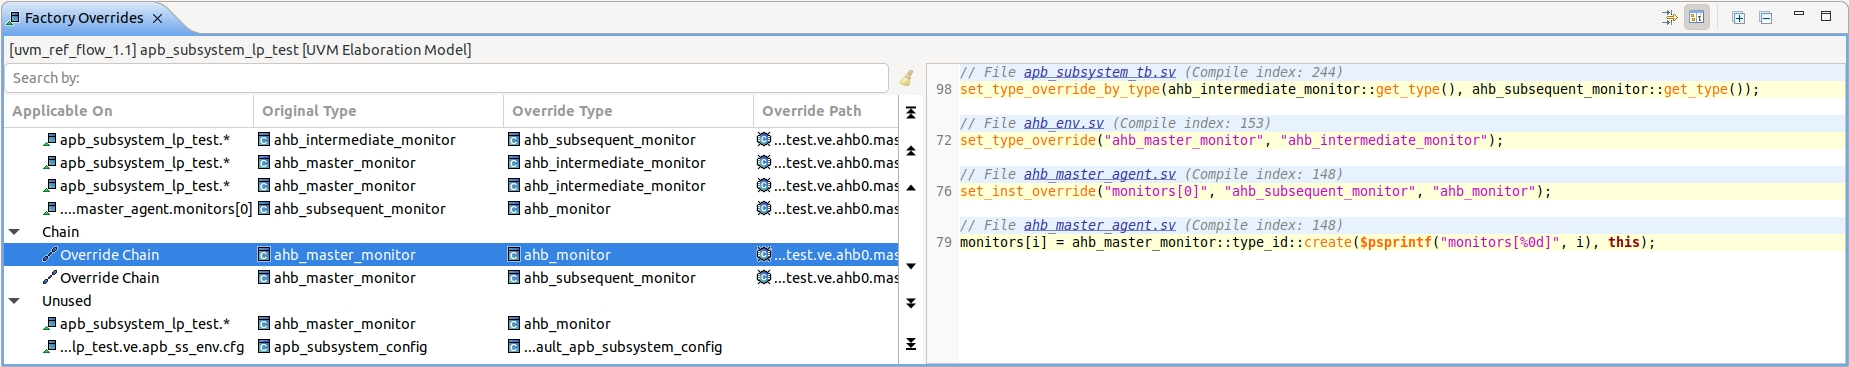This screenshot has width=1849, height=367.
Task: Click the single up arrow navigation button
Action: (x=911, y=188)
